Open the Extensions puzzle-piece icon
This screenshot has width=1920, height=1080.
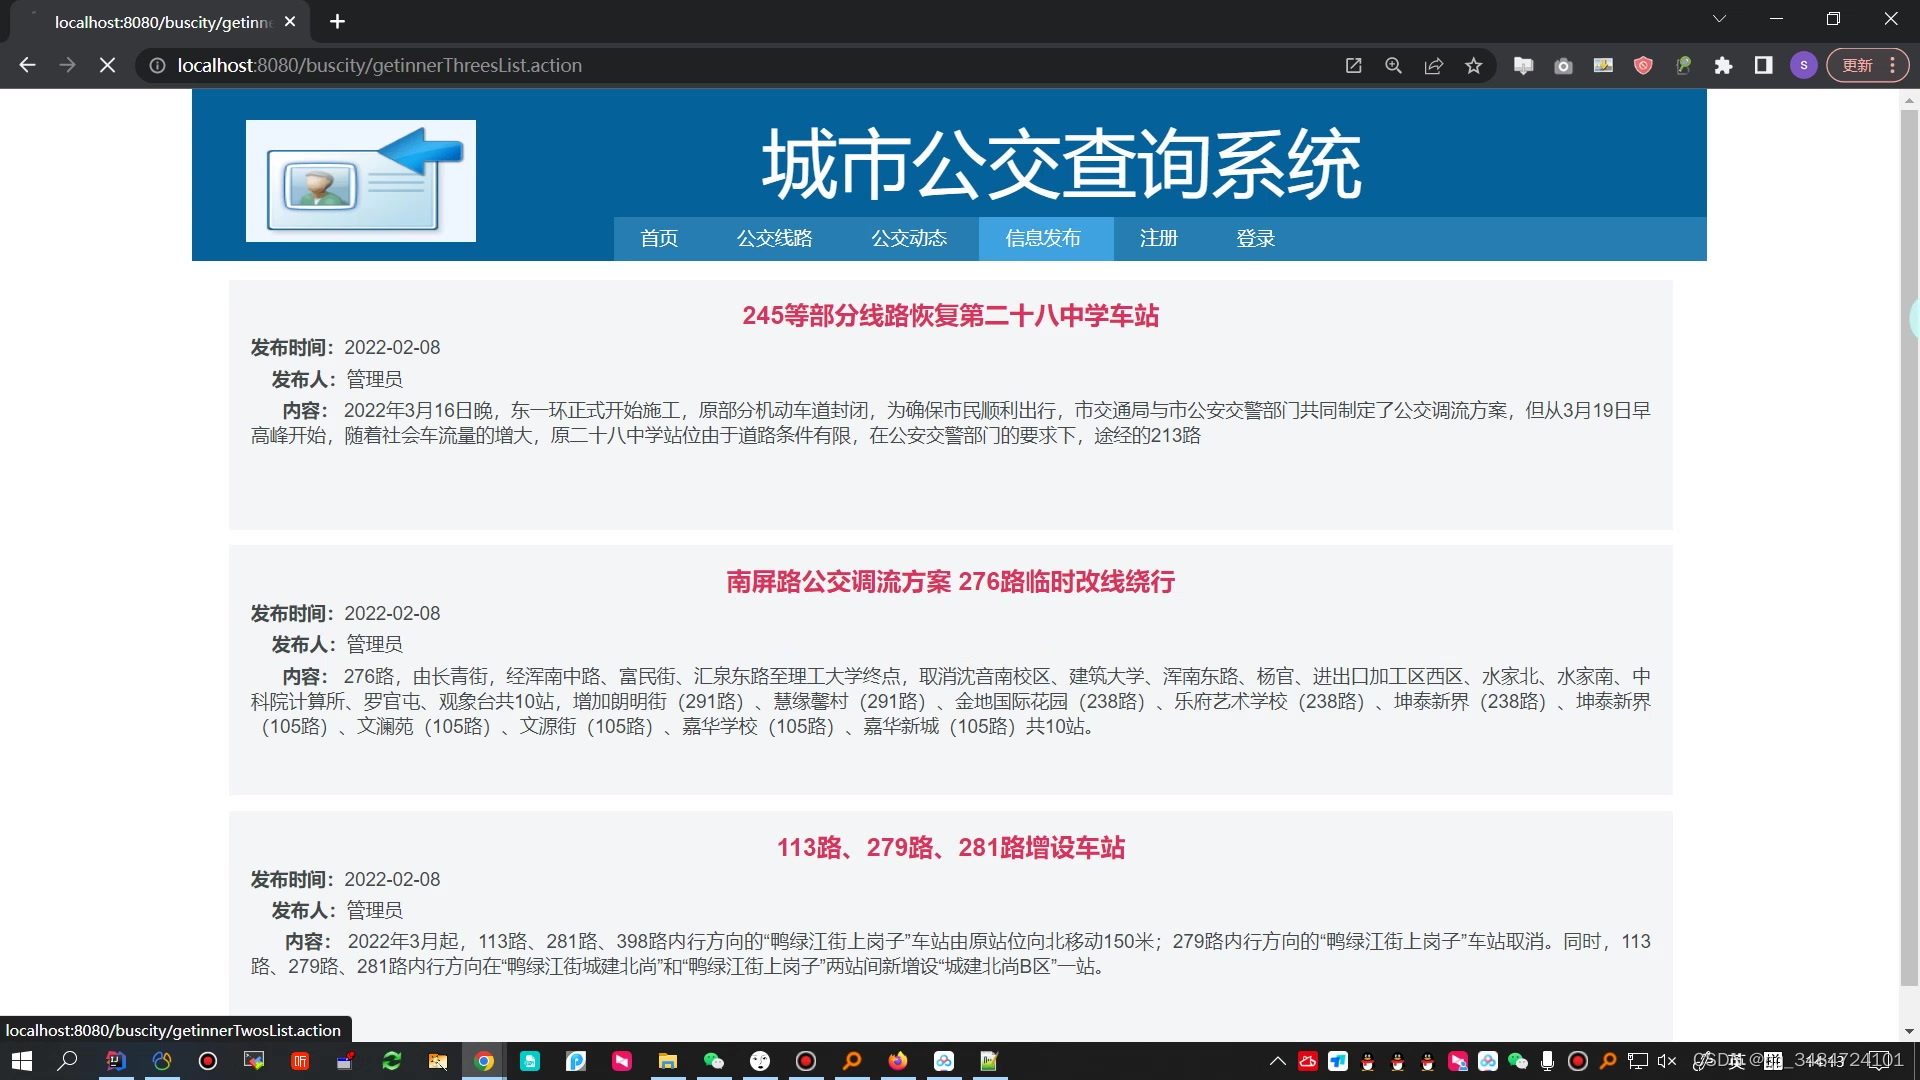1723,65
